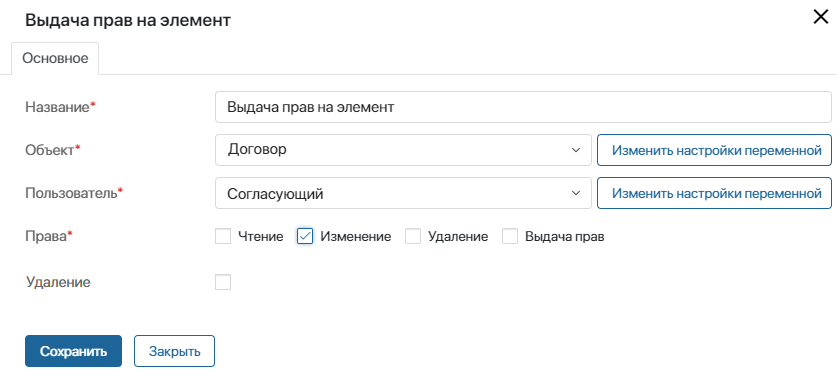Open the Пользователь dropdown showing Согласующий
The width and height of the screenshot is (837, 372).
tap(403, 193)
